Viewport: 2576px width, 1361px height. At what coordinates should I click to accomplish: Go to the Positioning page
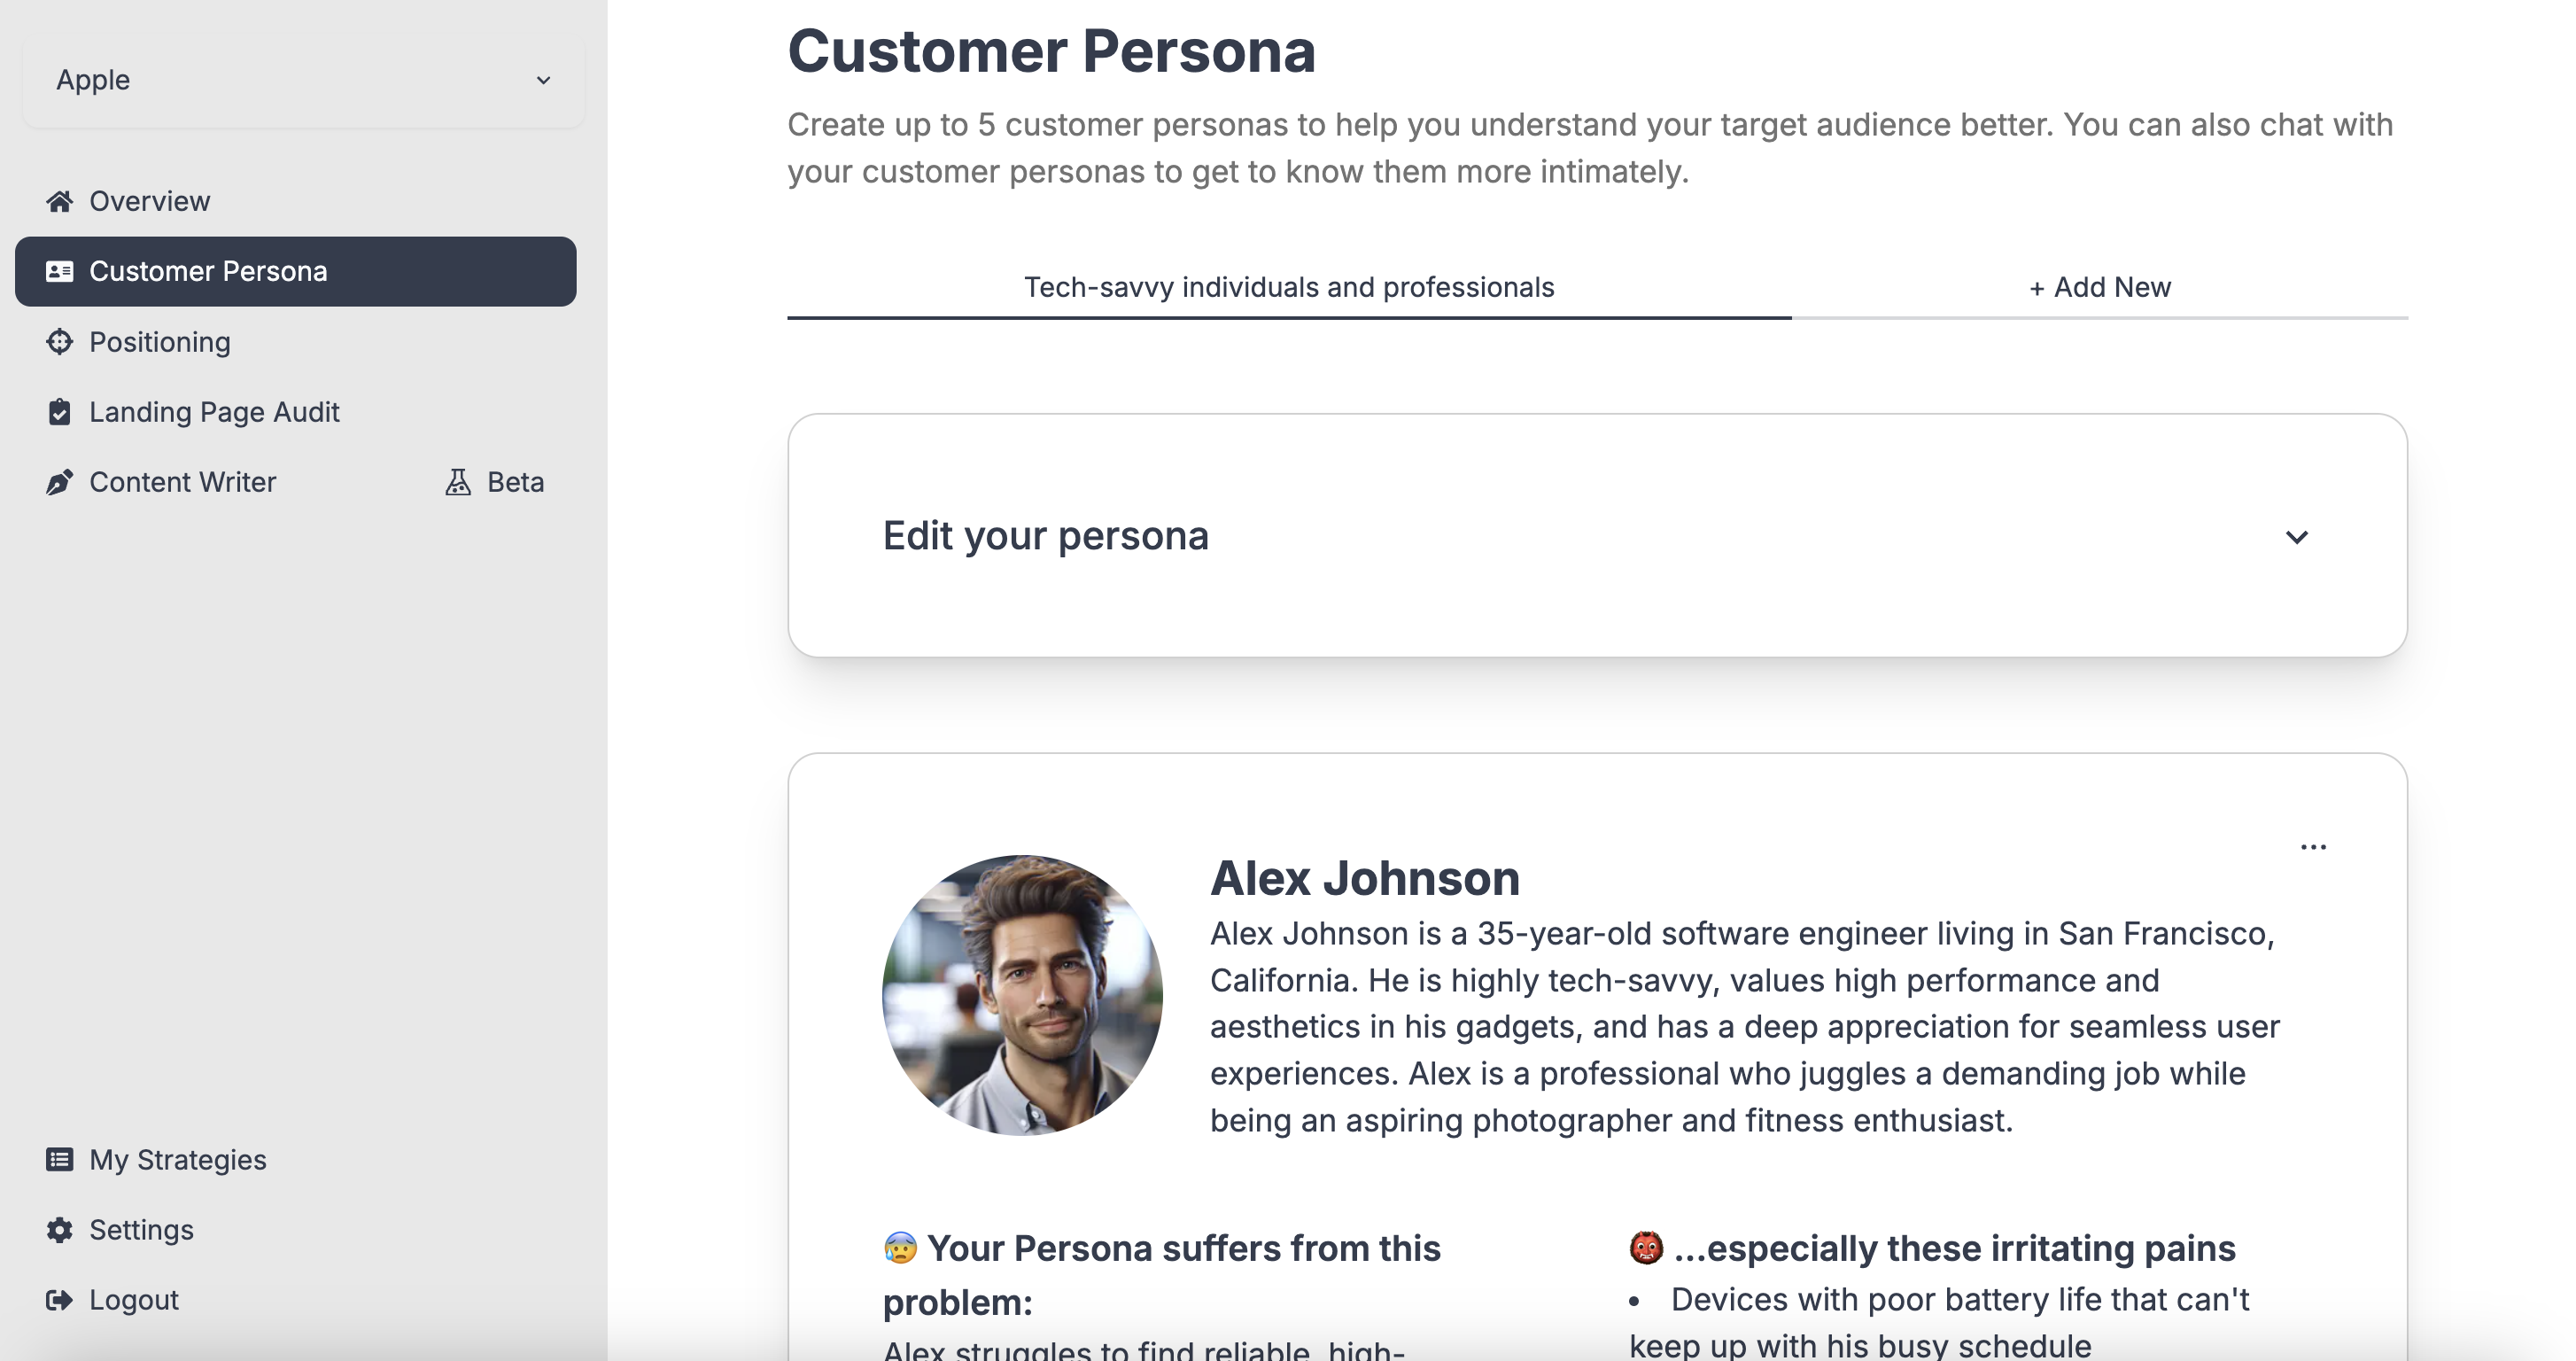pyautogui.click(x=160, y=342)
